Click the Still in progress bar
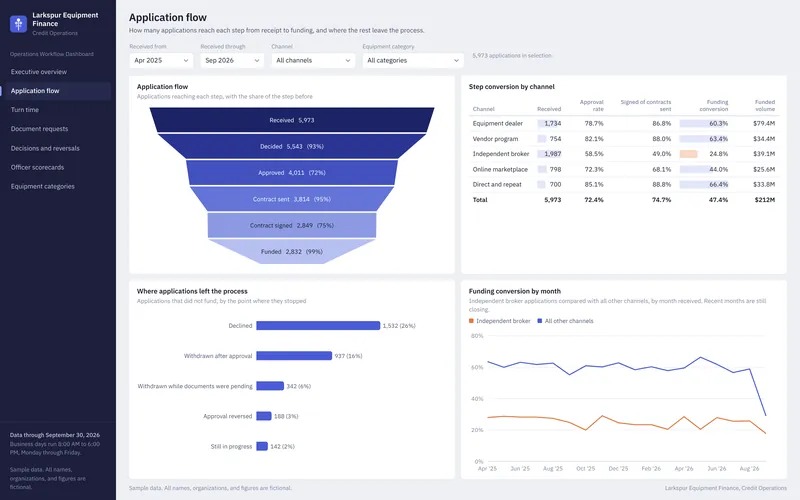 [262, 446]
